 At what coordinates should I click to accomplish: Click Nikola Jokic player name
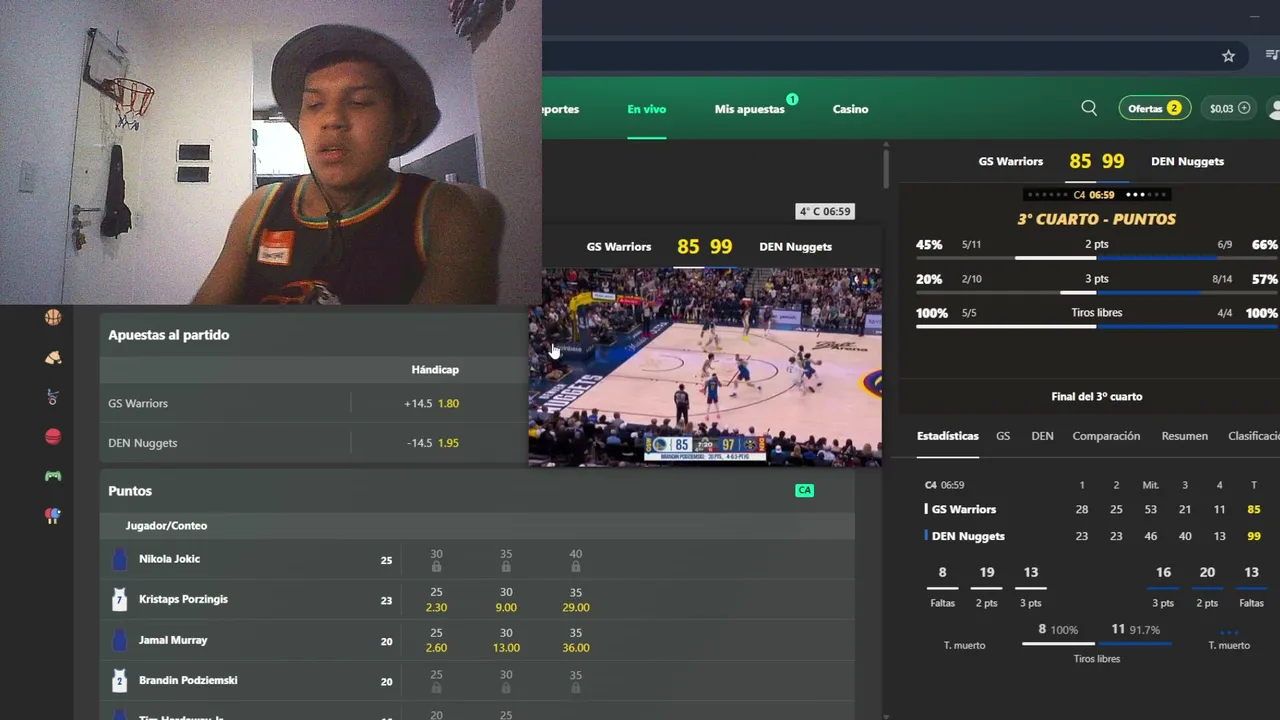point(169,559)
